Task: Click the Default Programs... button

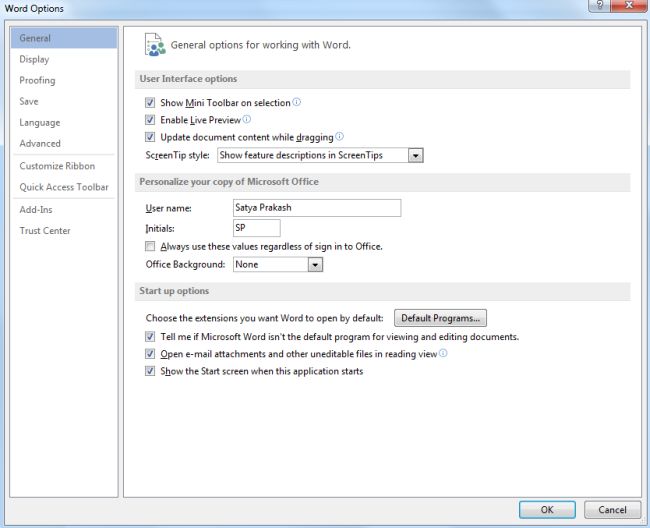Action: pos(440,318)
